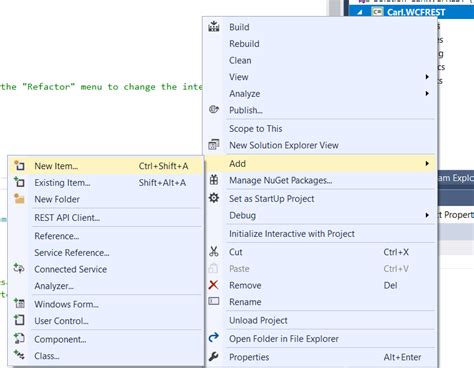
Task: Click the Open Folder arrow icon
Action: tap(214, 338)
